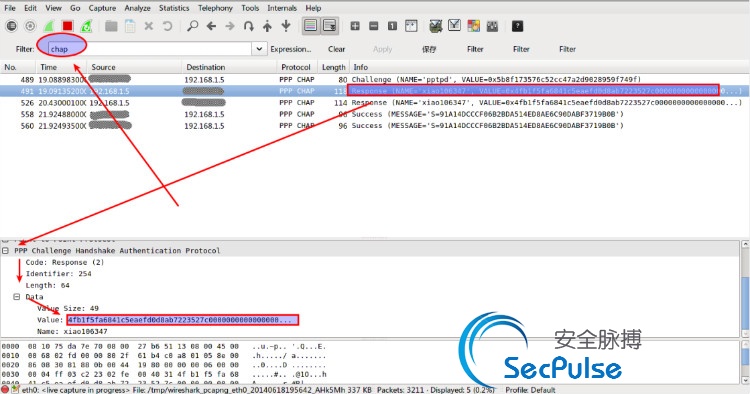
Task: Zoom out packet text
Action: pyautogui.click(x=374, y=26)
